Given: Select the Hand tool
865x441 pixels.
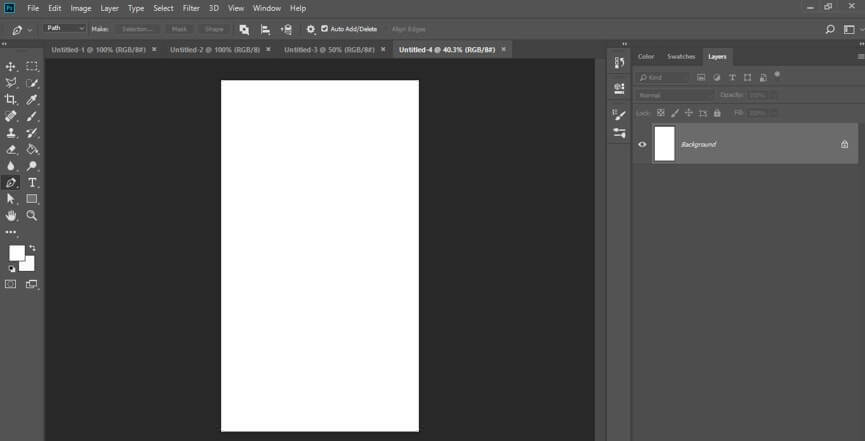Looking at the screenshot, I should pyautogui.click(x=10, y=216).
